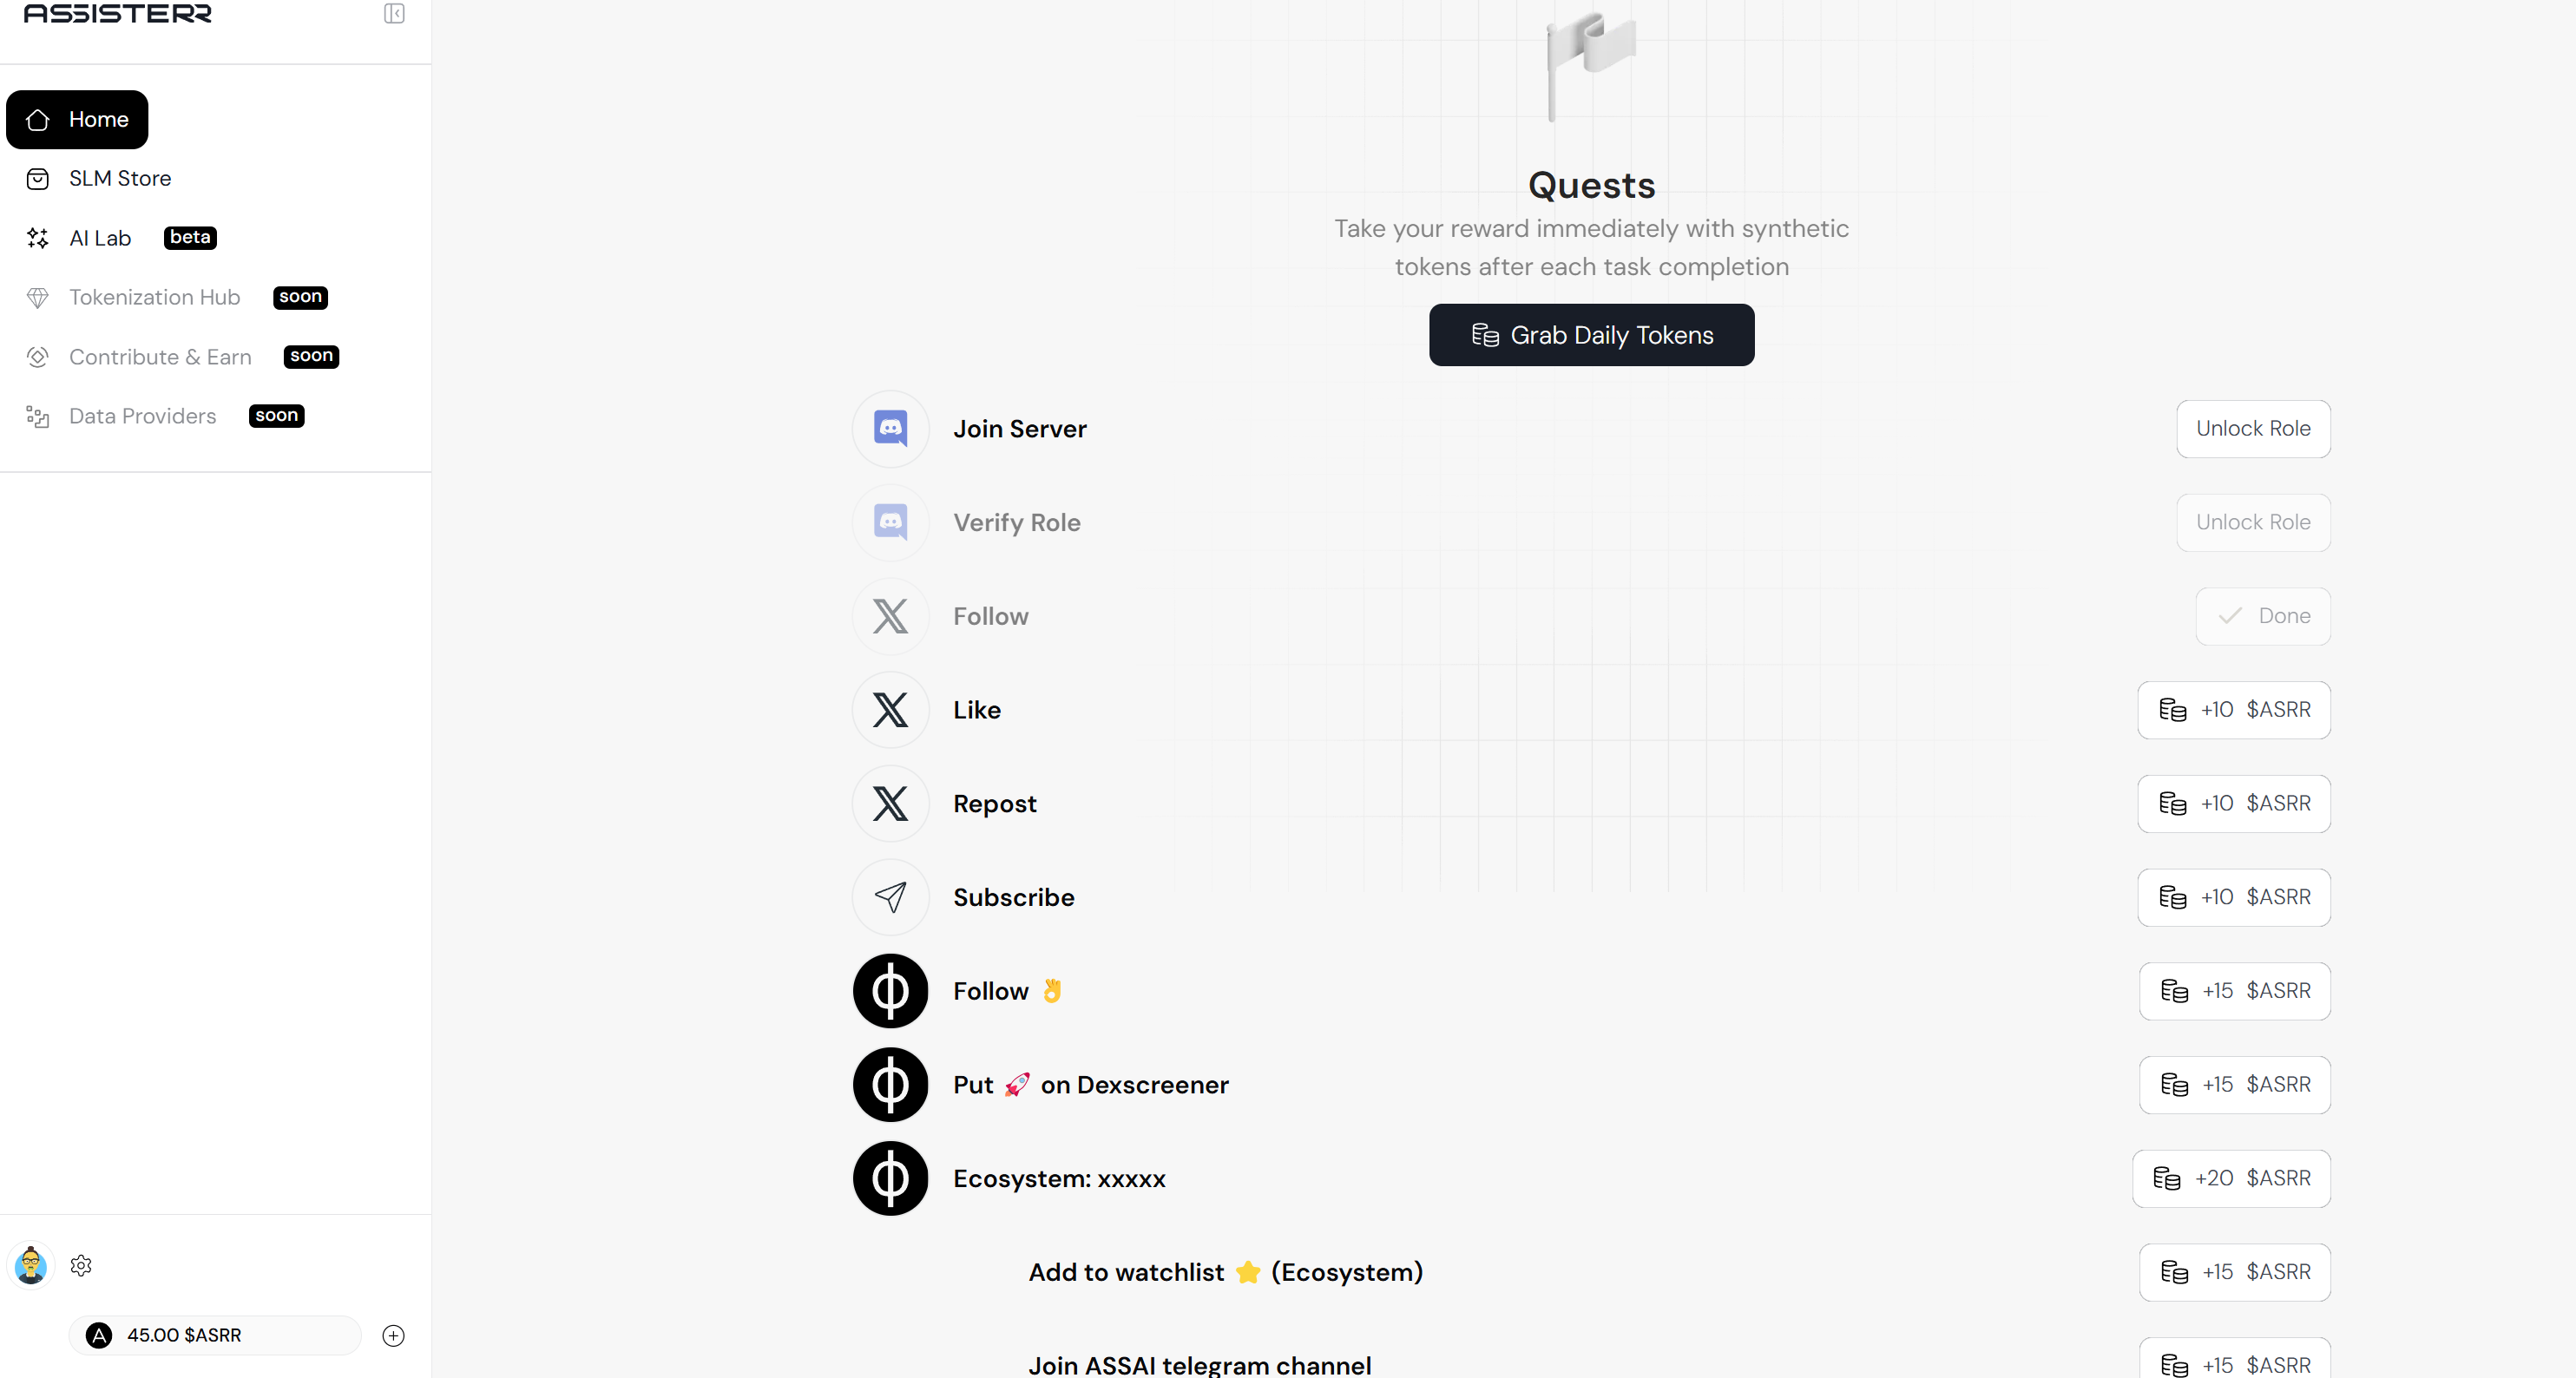
Task: Click the Phi Follow task icon
Action: click(x=890, y=989)
